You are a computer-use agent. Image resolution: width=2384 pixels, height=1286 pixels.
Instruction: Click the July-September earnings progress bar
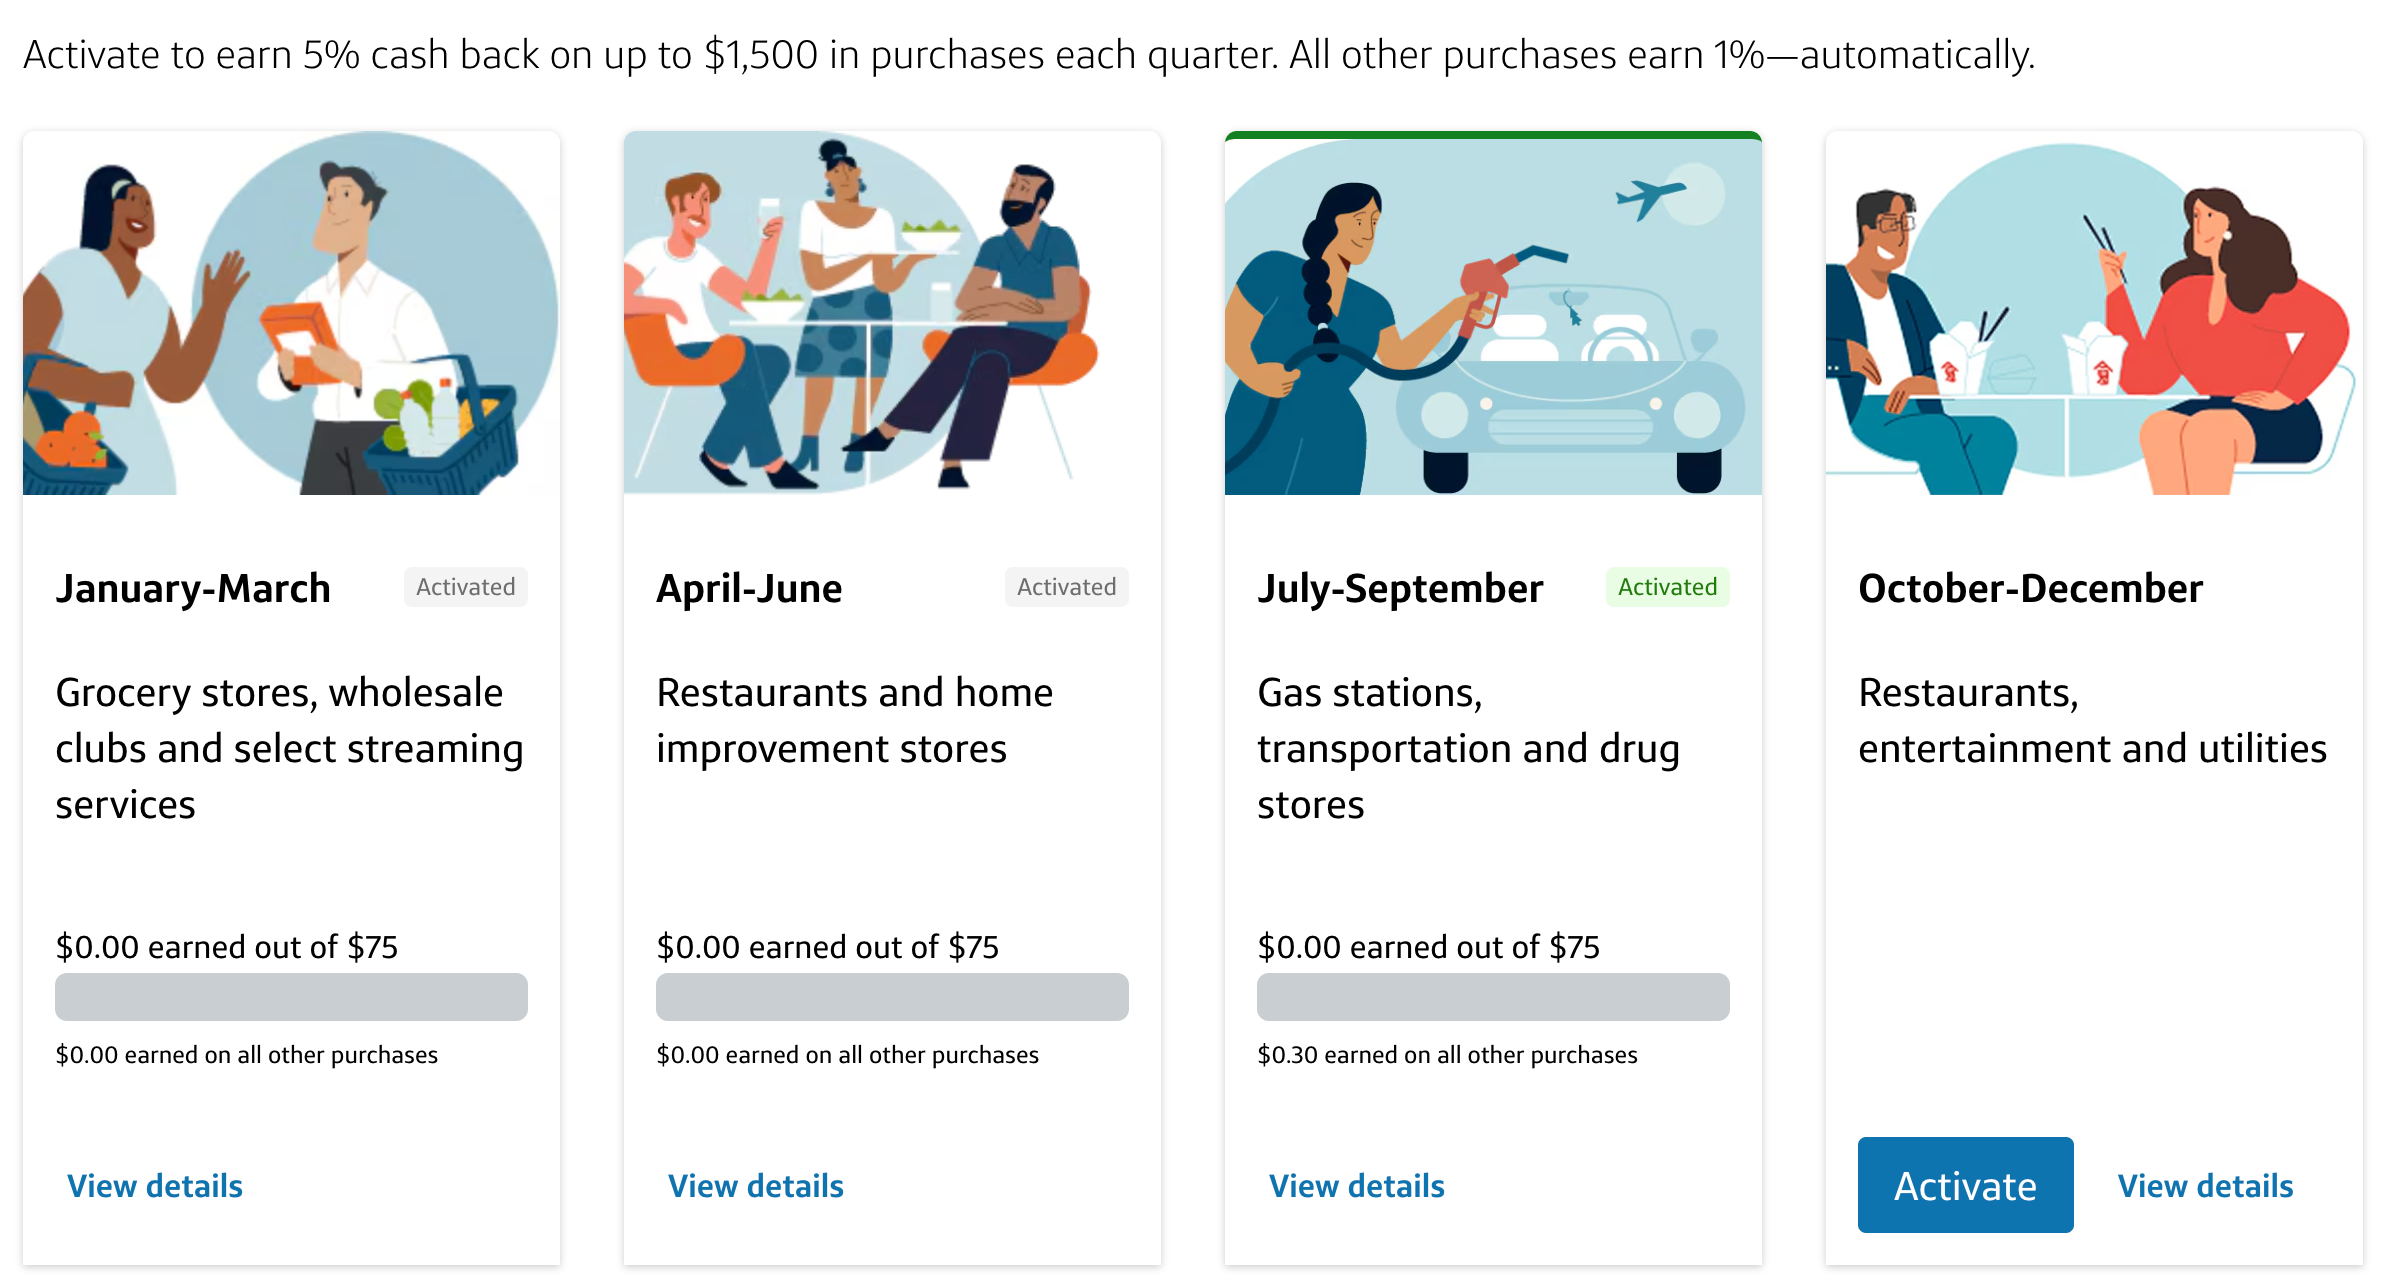(x=1493, y=997)
